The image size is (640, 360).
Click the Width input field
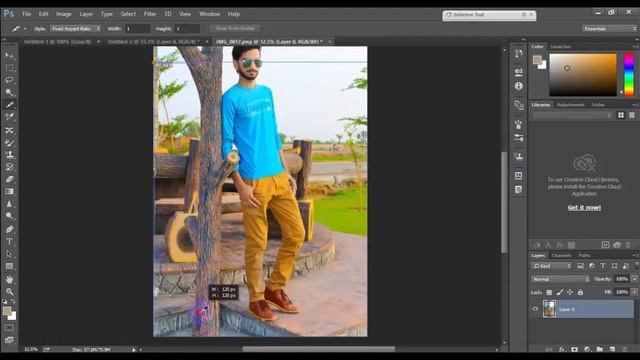tap(138, 29)
